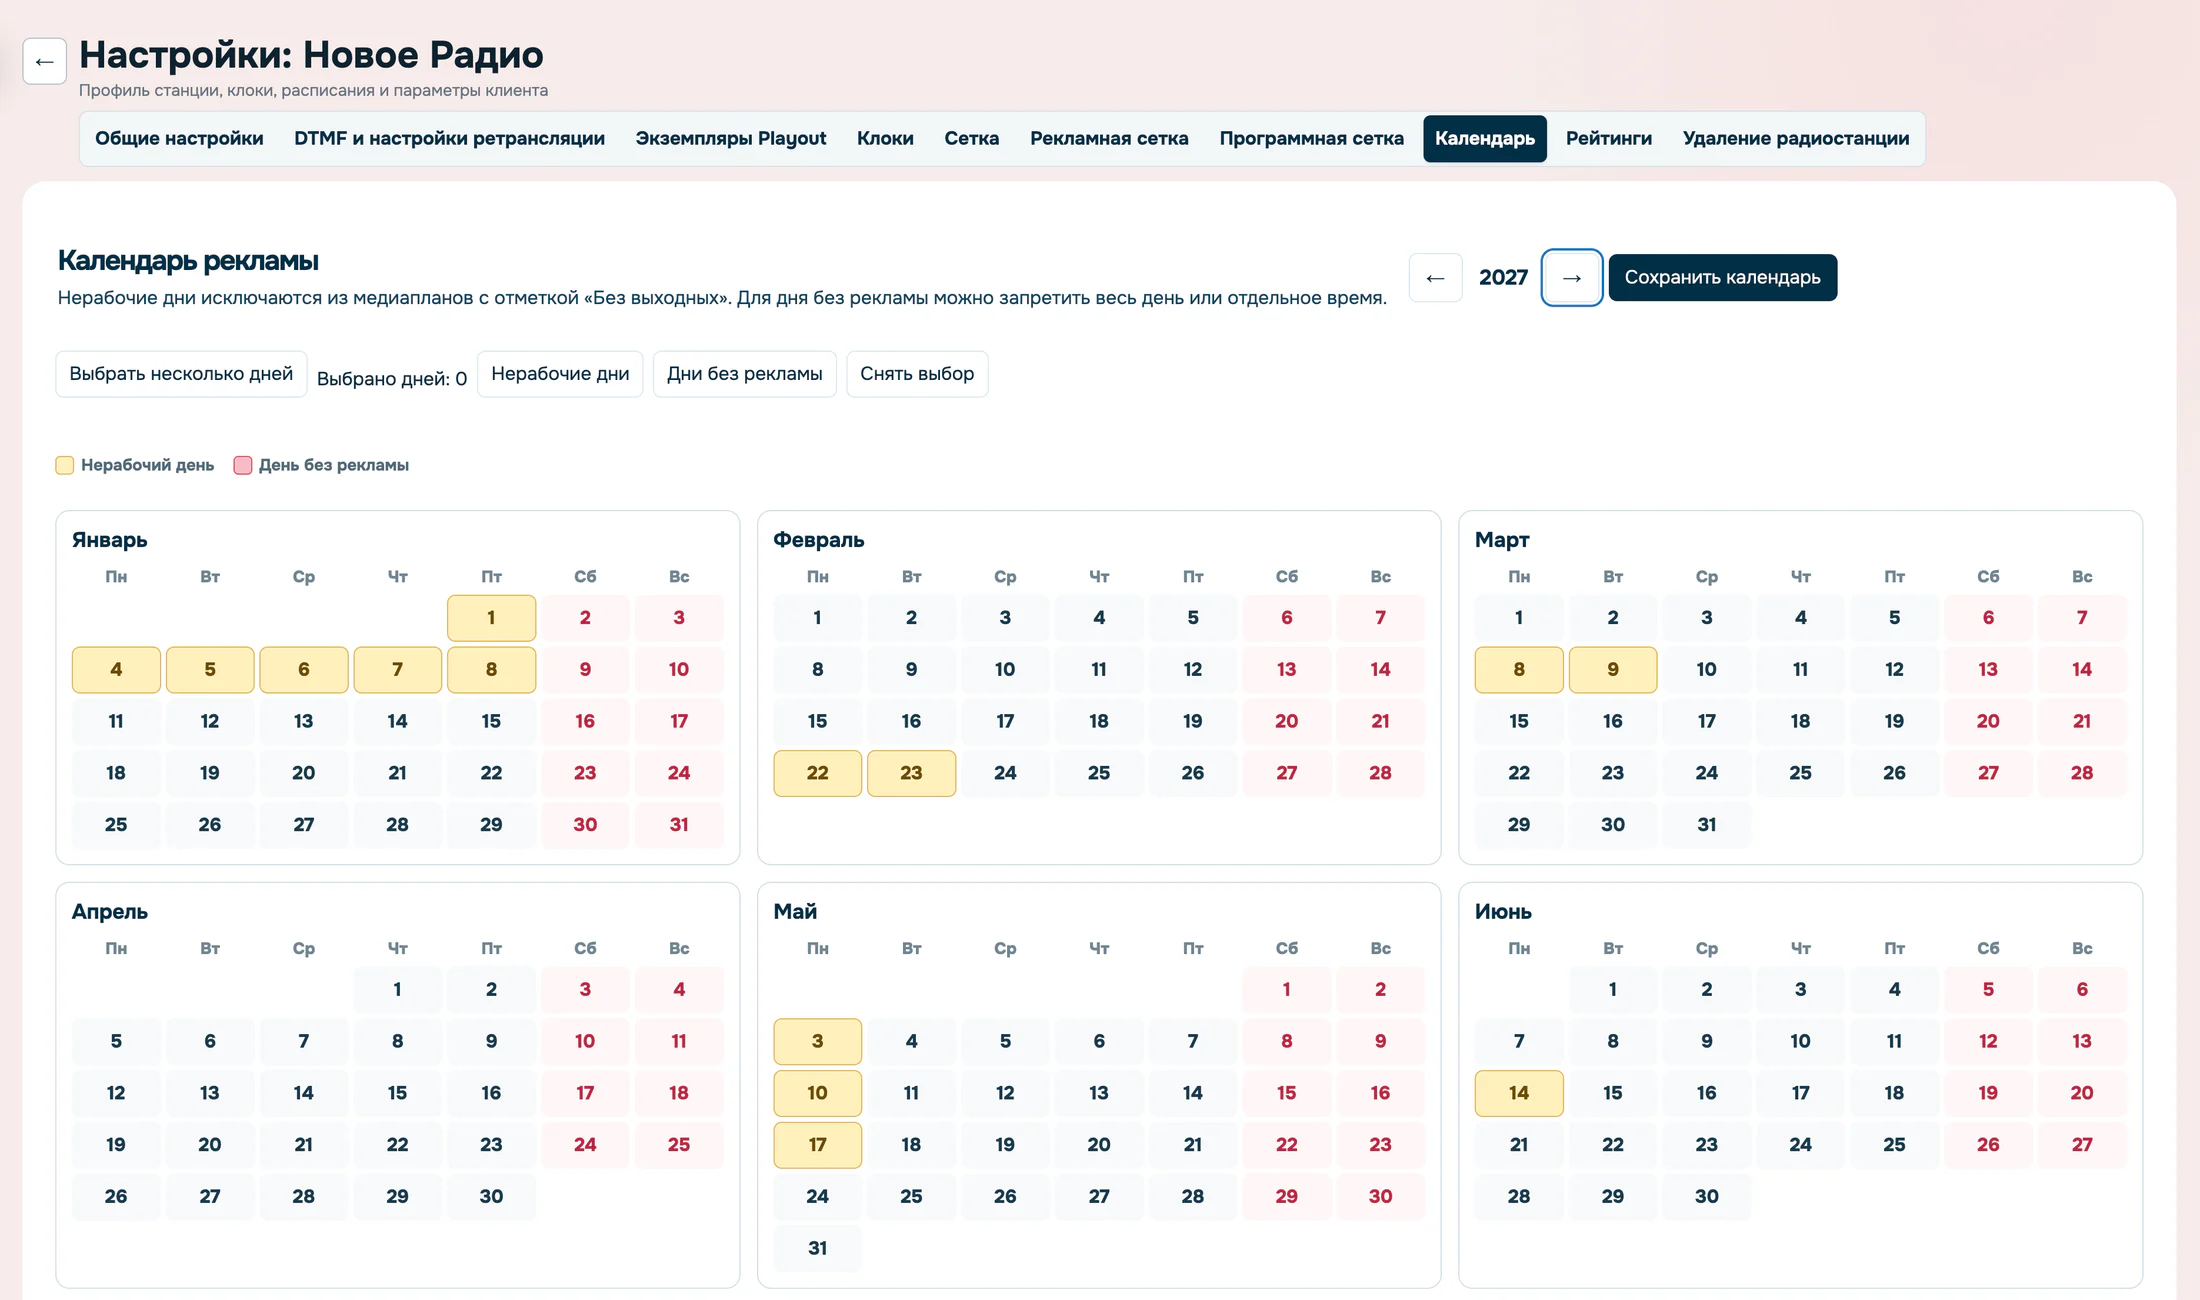Click Выбрать несколько дней button
The height and width of the screenshot is (1300, 2200).
coord(181,374)
